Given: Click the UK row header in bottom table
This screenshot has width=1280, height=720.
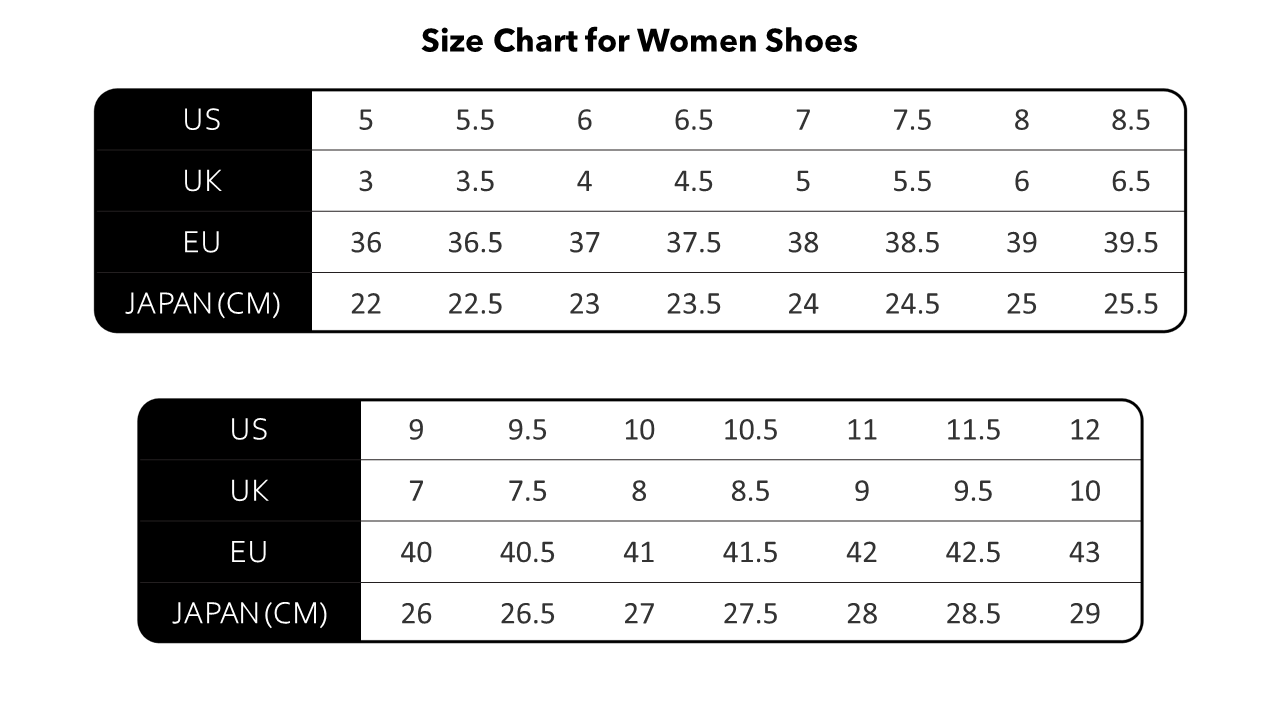Looking at the screenshot, I should (249, 491).
